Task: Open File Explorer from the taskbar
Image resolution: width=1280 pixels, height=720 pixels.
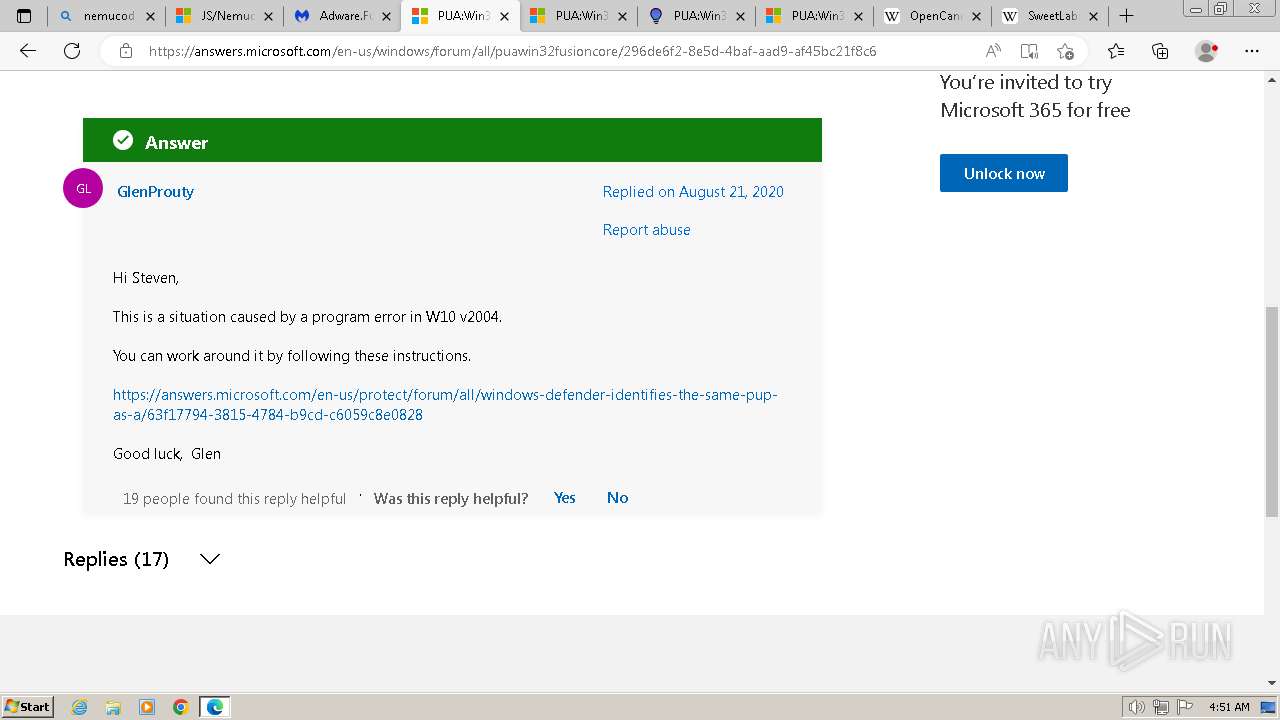Action: click(113, 707)
